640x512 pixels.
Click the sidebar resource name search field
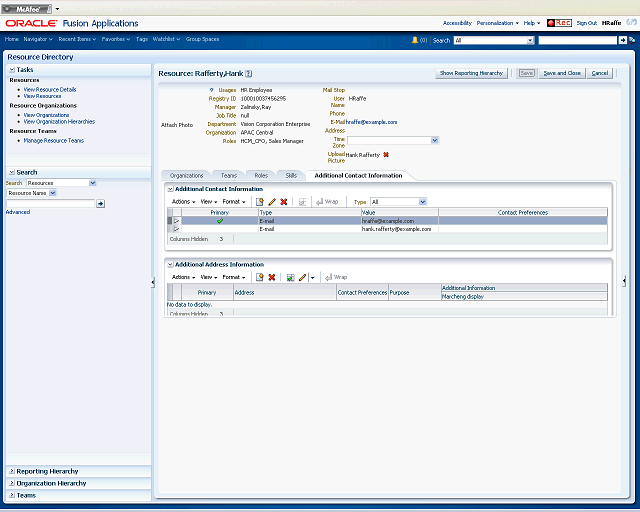50,203
